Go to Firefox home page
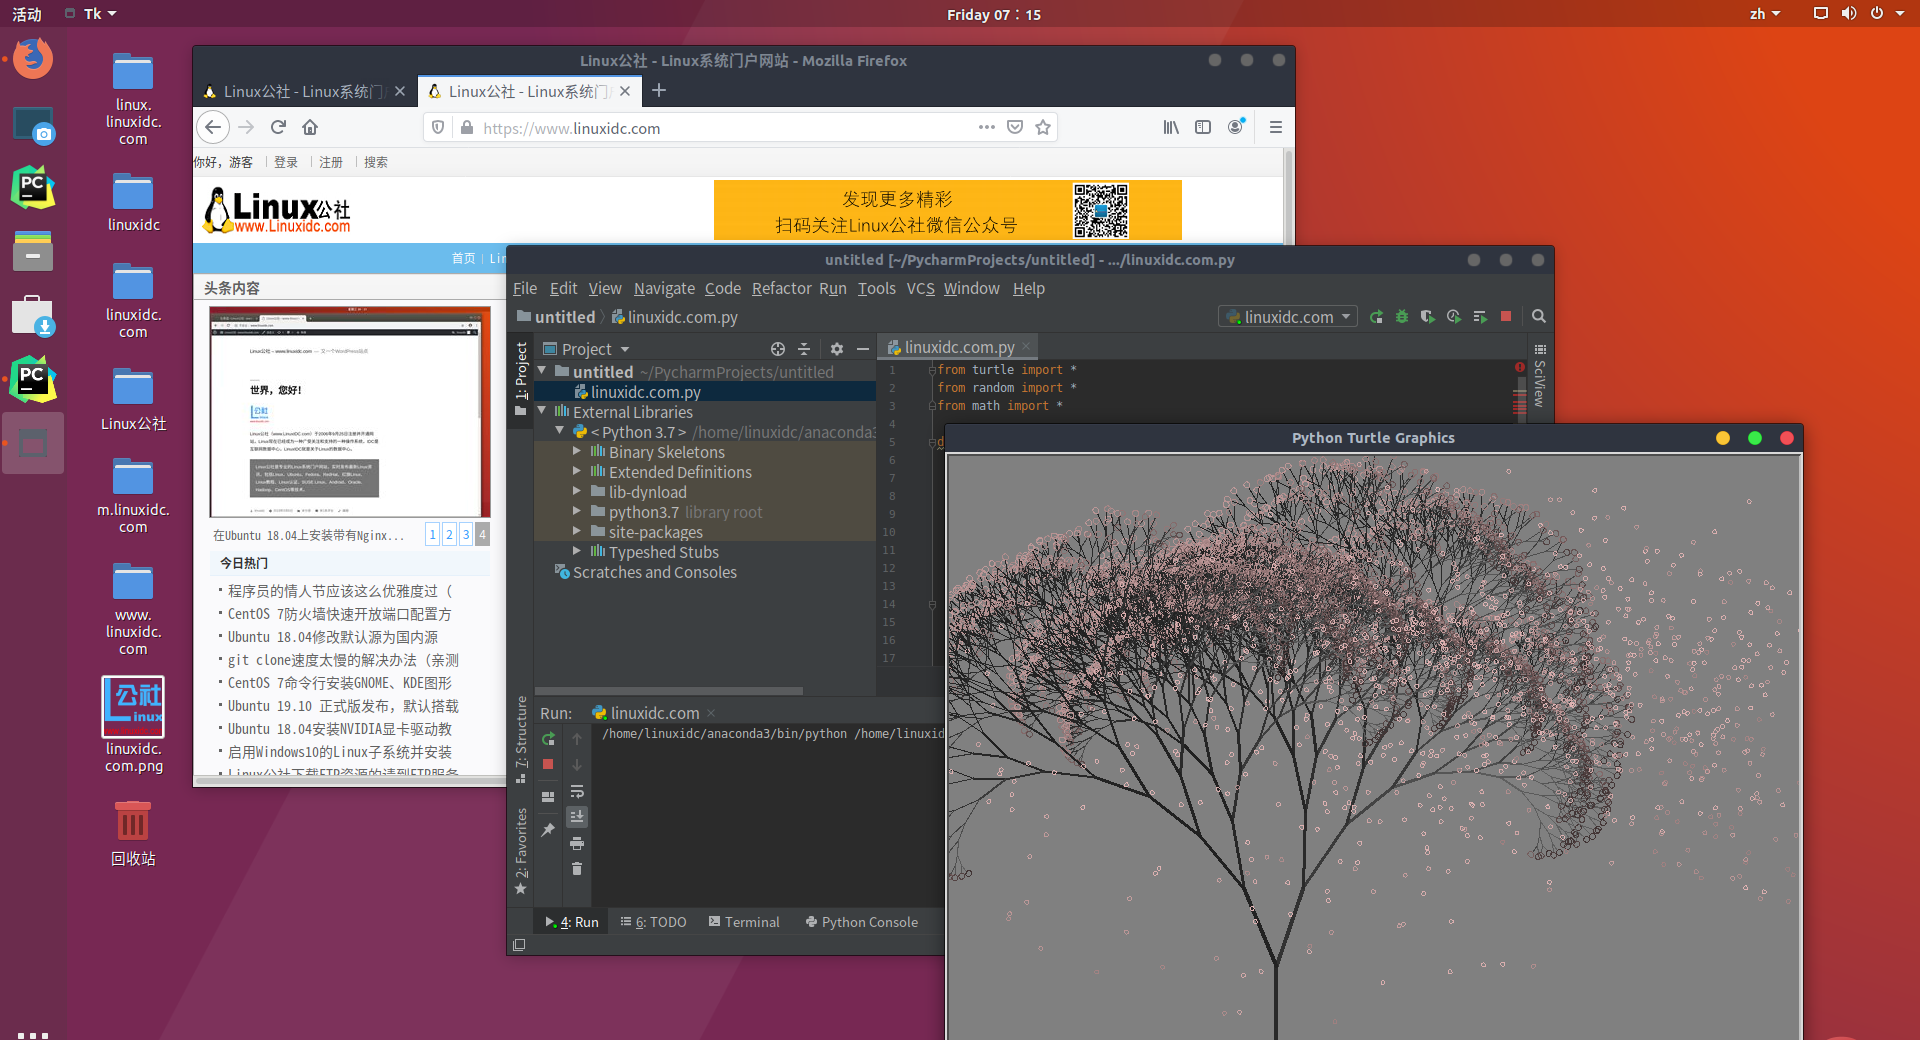This screenshot has width=1920, height=1040. pos(310,127)
